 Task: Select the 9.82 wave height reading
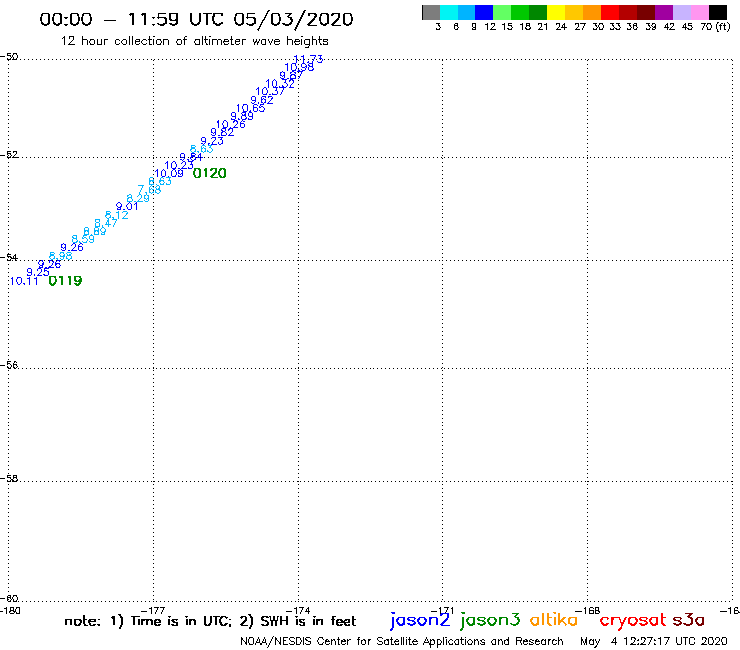(222, 133)
